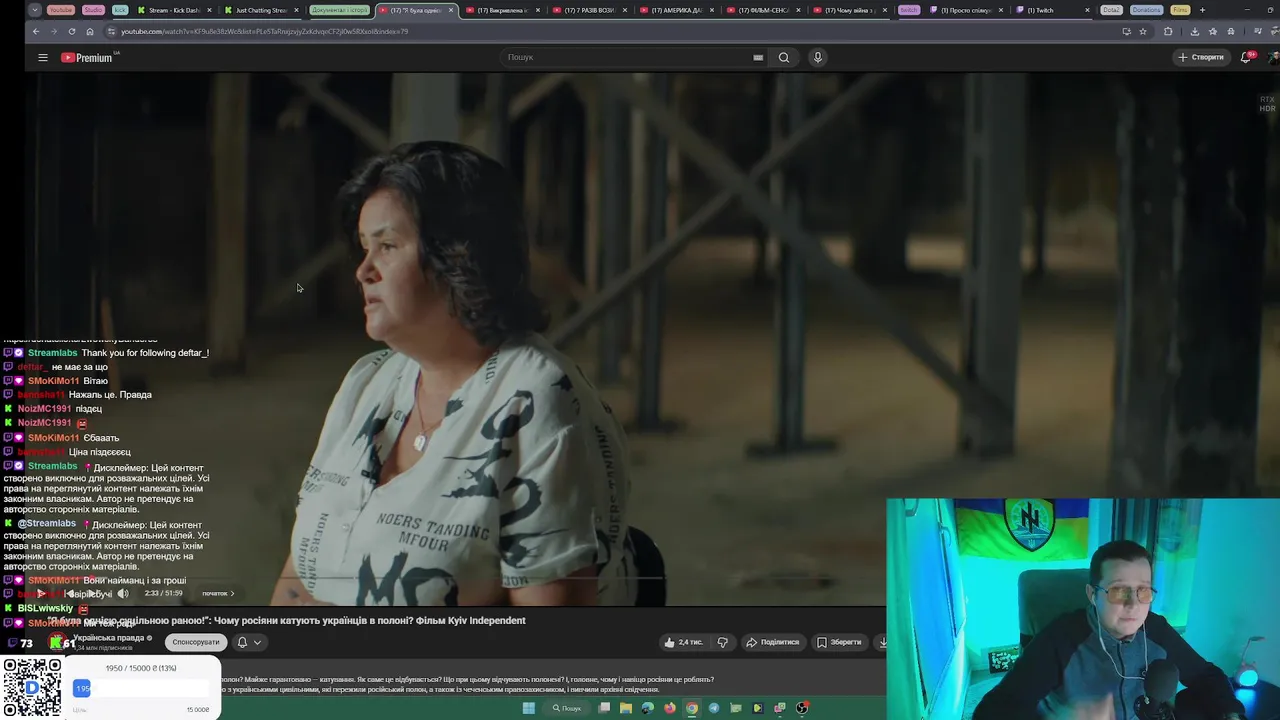Go back with browser back arrow
Screen dimensions: 1280x720
pyautogui.click(x=36, y=31)
